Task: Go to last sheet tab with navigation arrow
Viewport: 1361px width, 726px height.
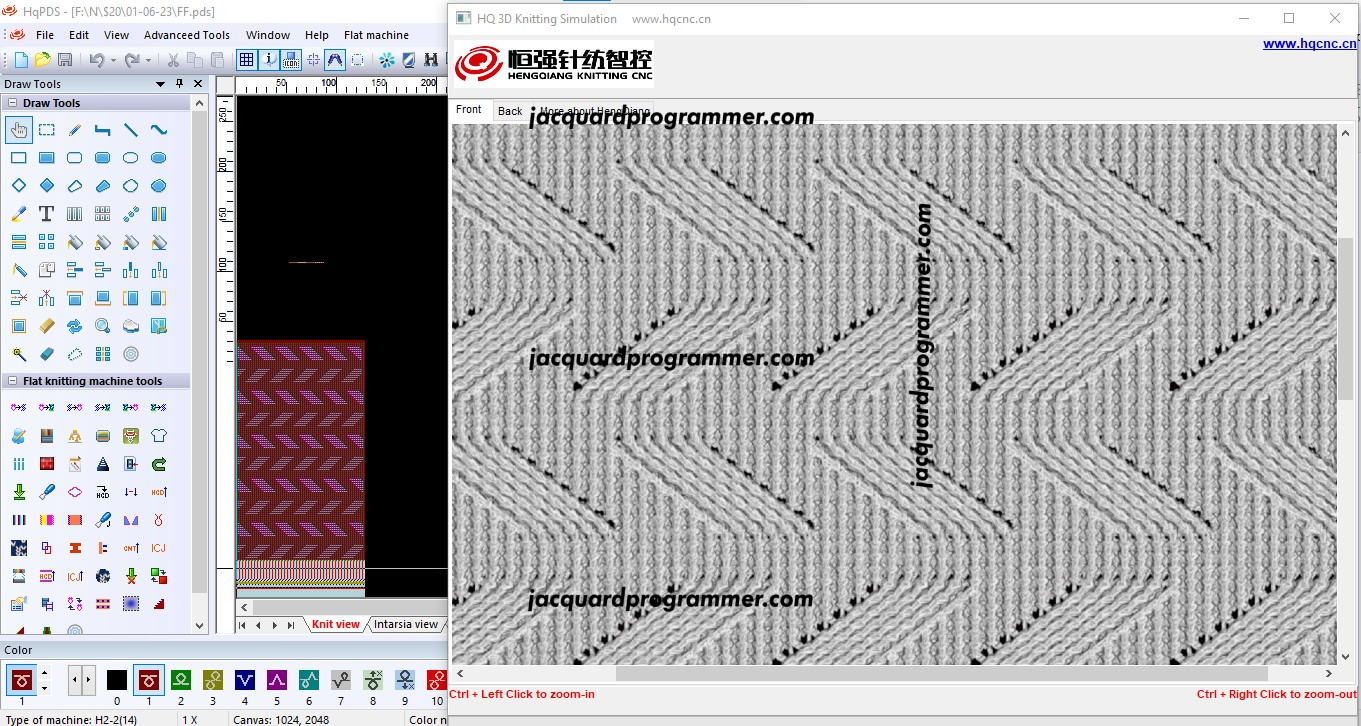Action: pos(292,625)
